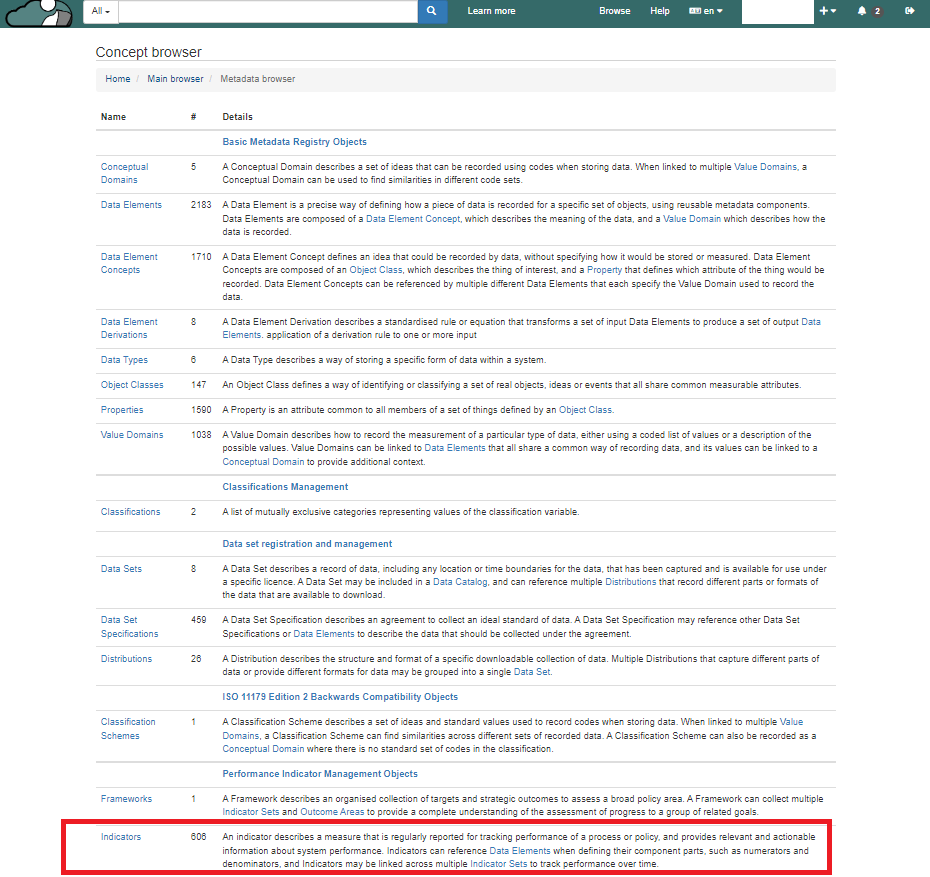Screen dimensions: 930x877
Task: Open the 'en' language selector
Action: 706,11
